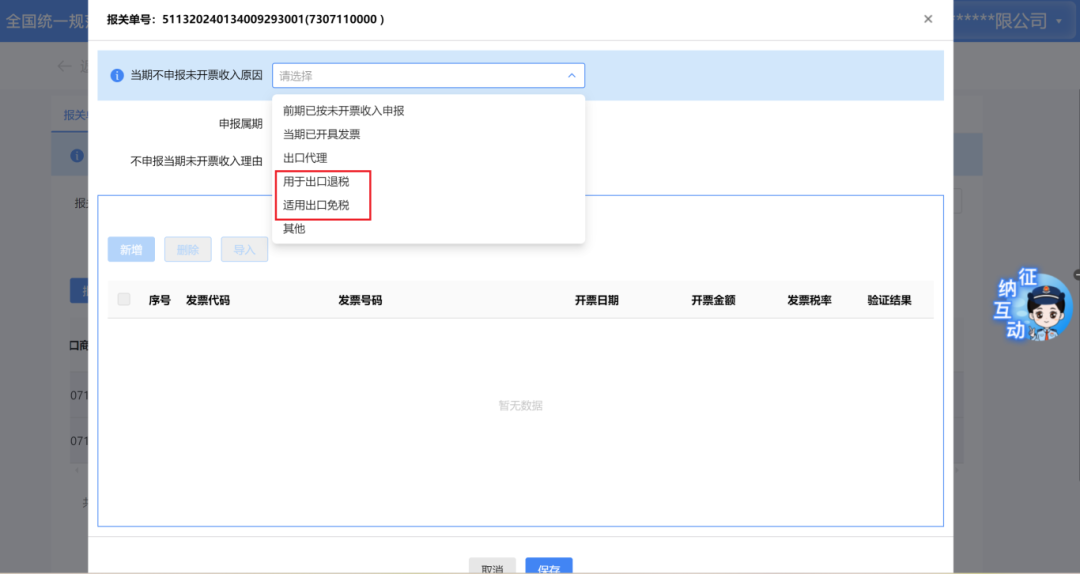1080x574 pixels.
Task: Click the 发票代码 column header
Action: click(208, 300)
